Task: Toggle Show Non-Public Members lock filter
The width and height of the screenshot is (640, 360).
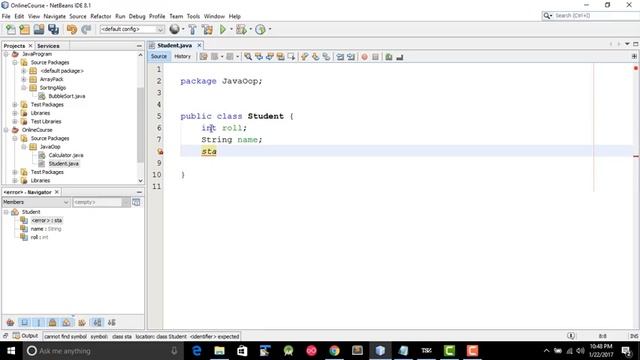Action: point(53,323)
